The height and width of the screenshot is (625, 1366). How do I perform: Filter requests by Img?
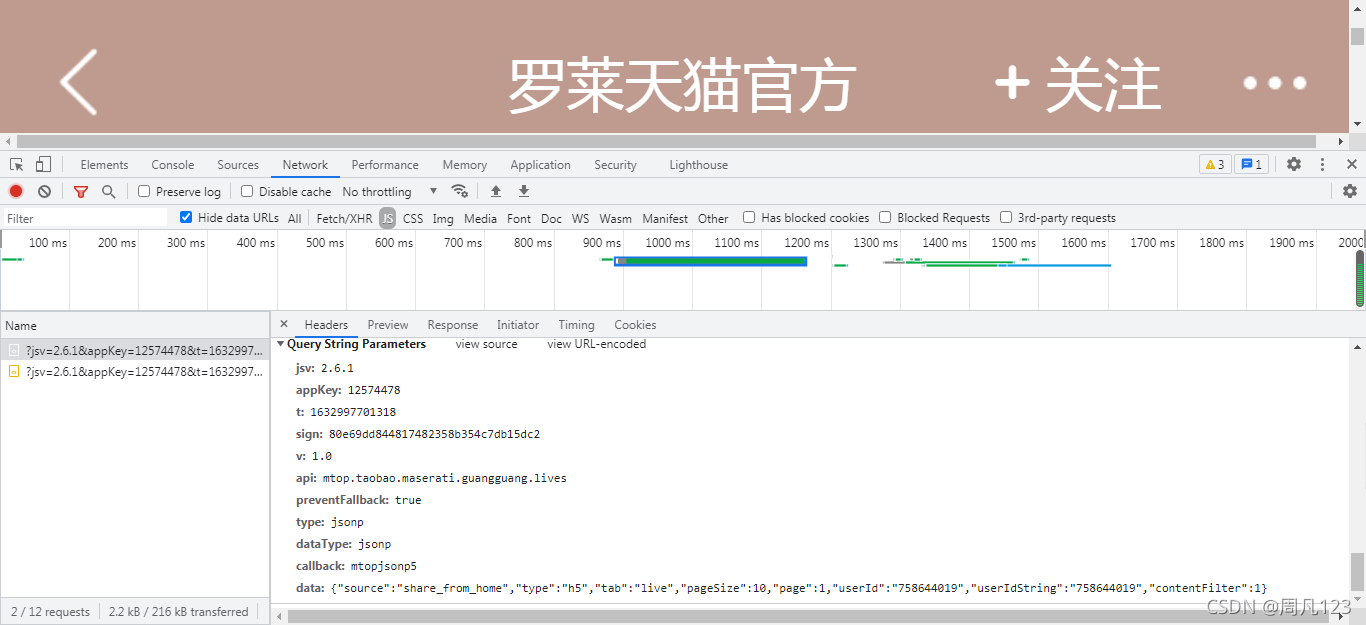coord(443,218)
